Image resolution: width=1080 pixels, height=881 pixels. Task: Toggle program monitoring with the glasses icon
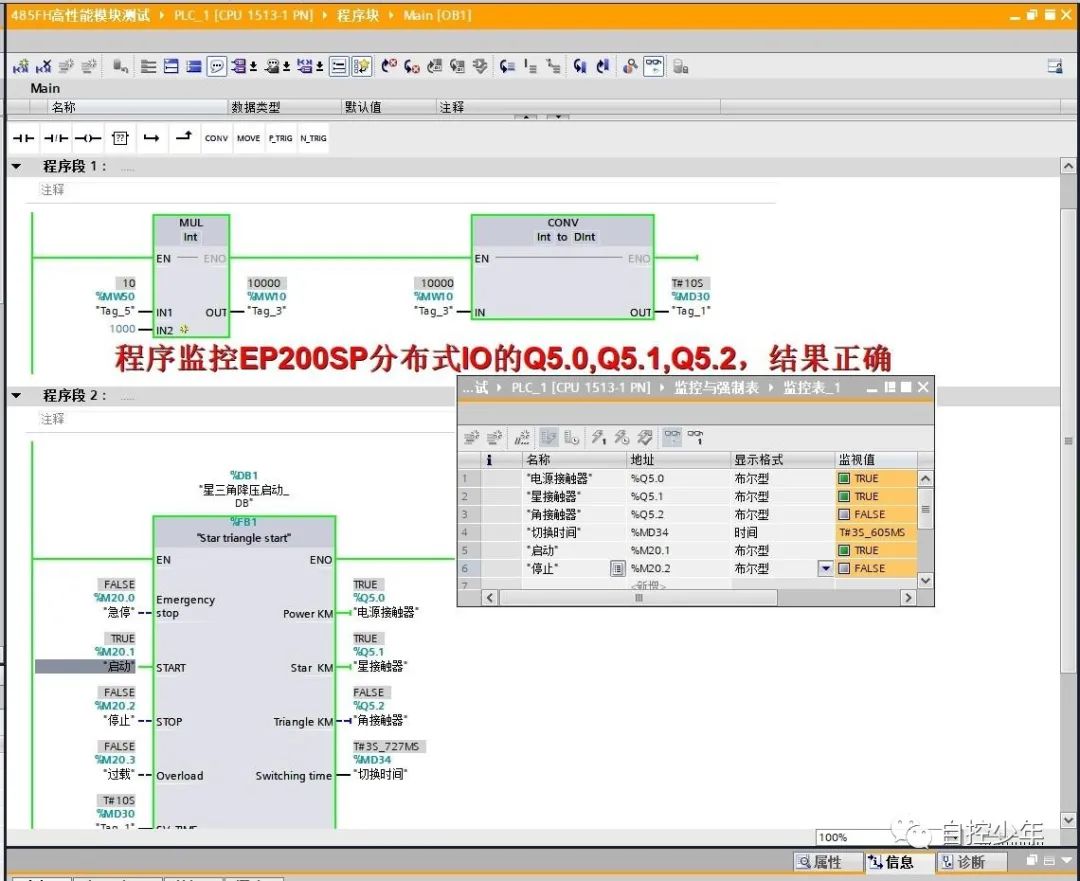[654, 66]
